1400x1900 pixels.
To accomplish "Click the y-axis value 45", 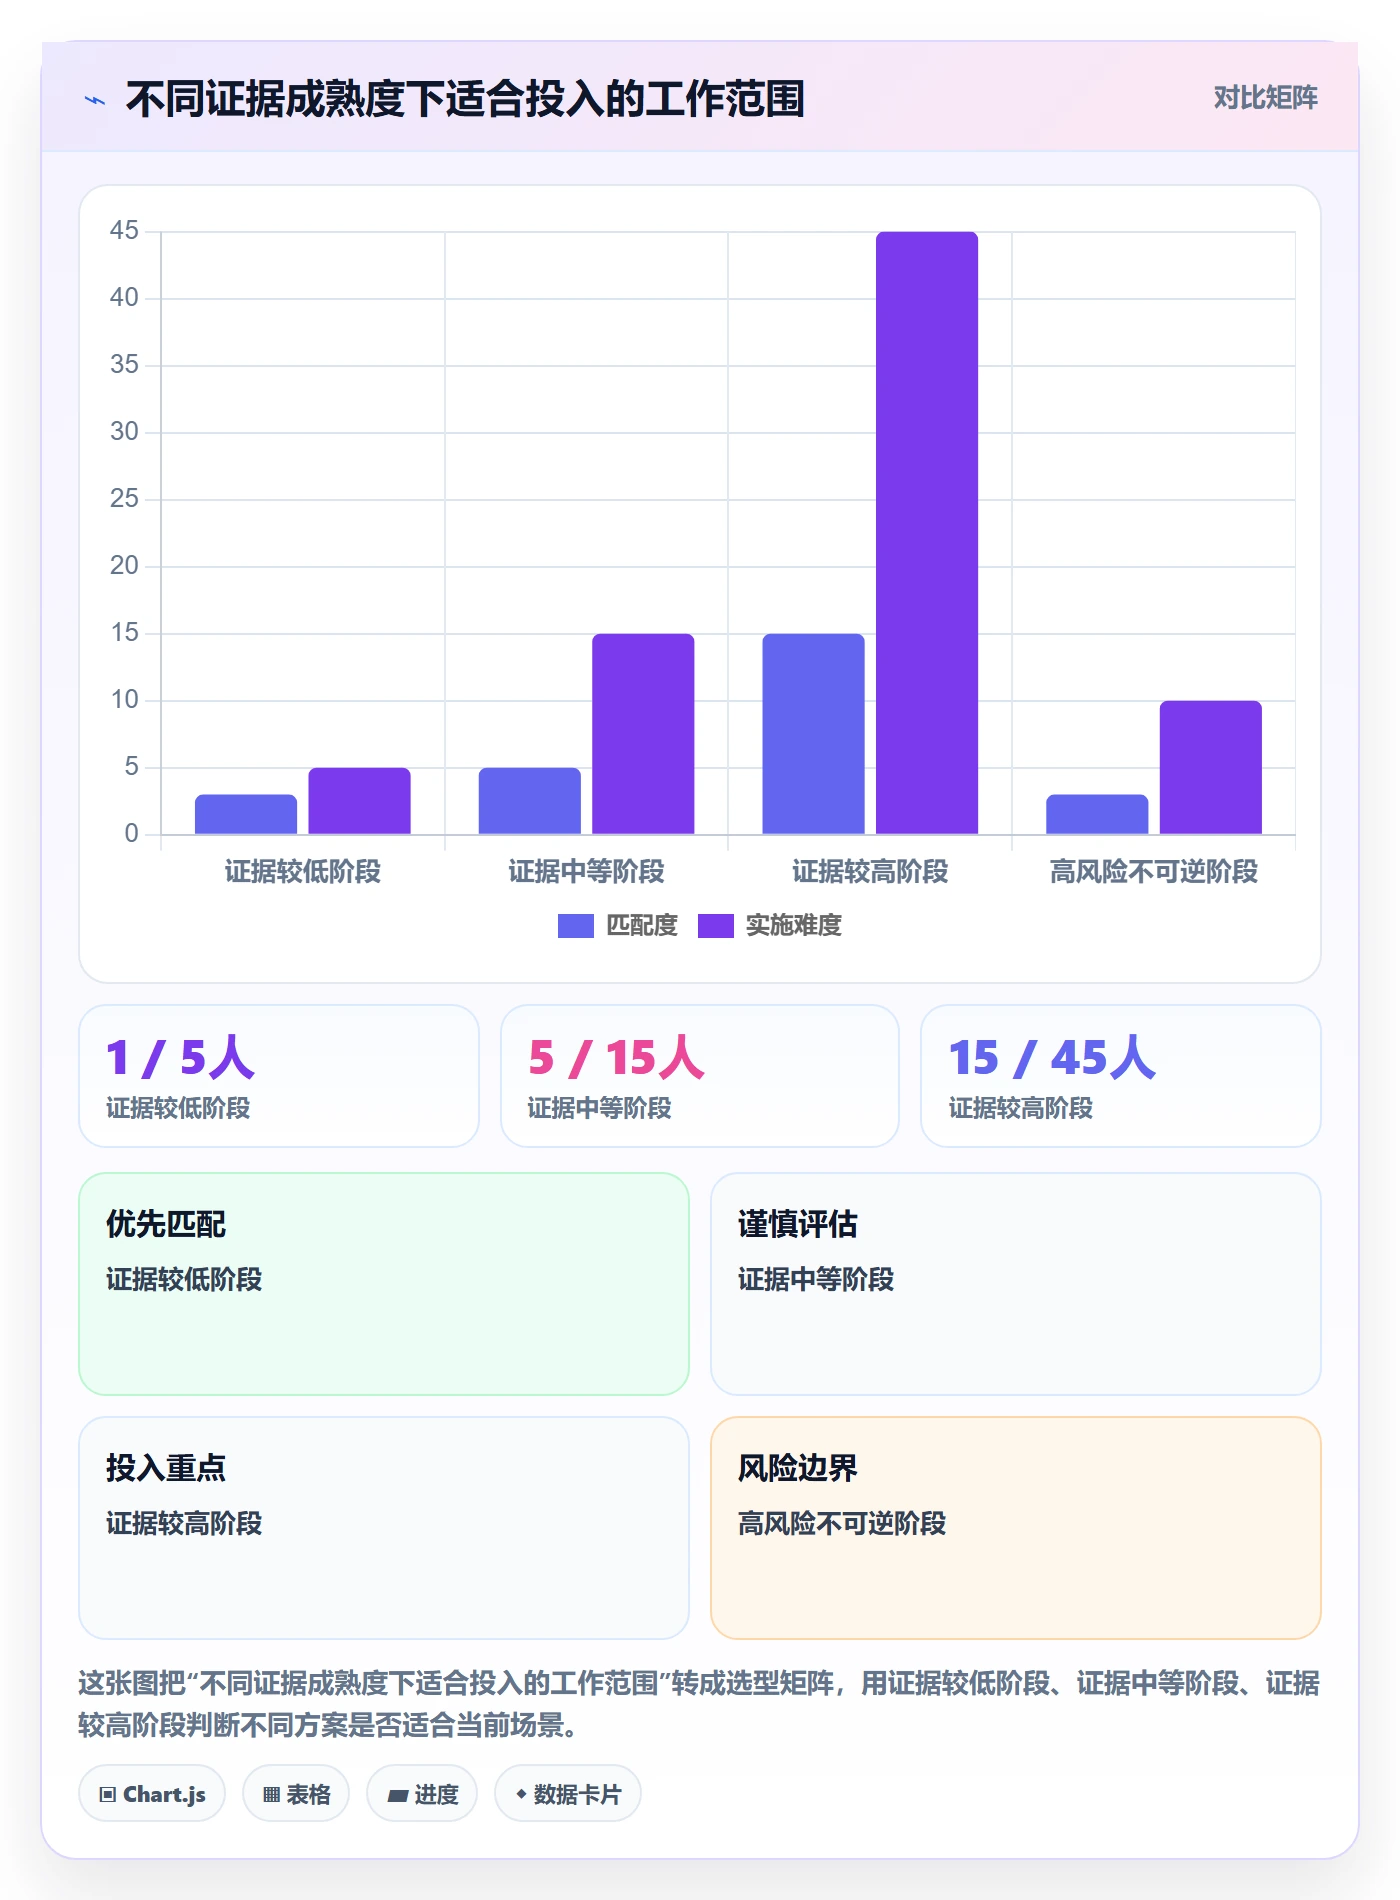I will click(x=124, y=231).
